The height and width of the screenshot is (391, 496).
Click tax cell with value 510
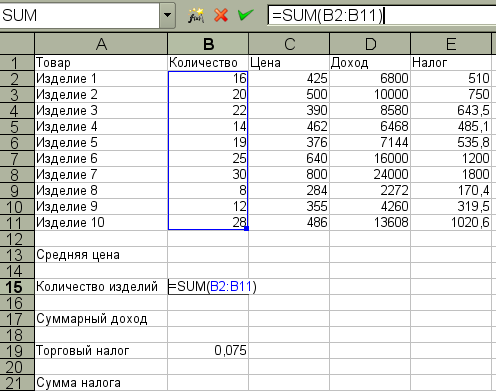click(x=451, y=79)
